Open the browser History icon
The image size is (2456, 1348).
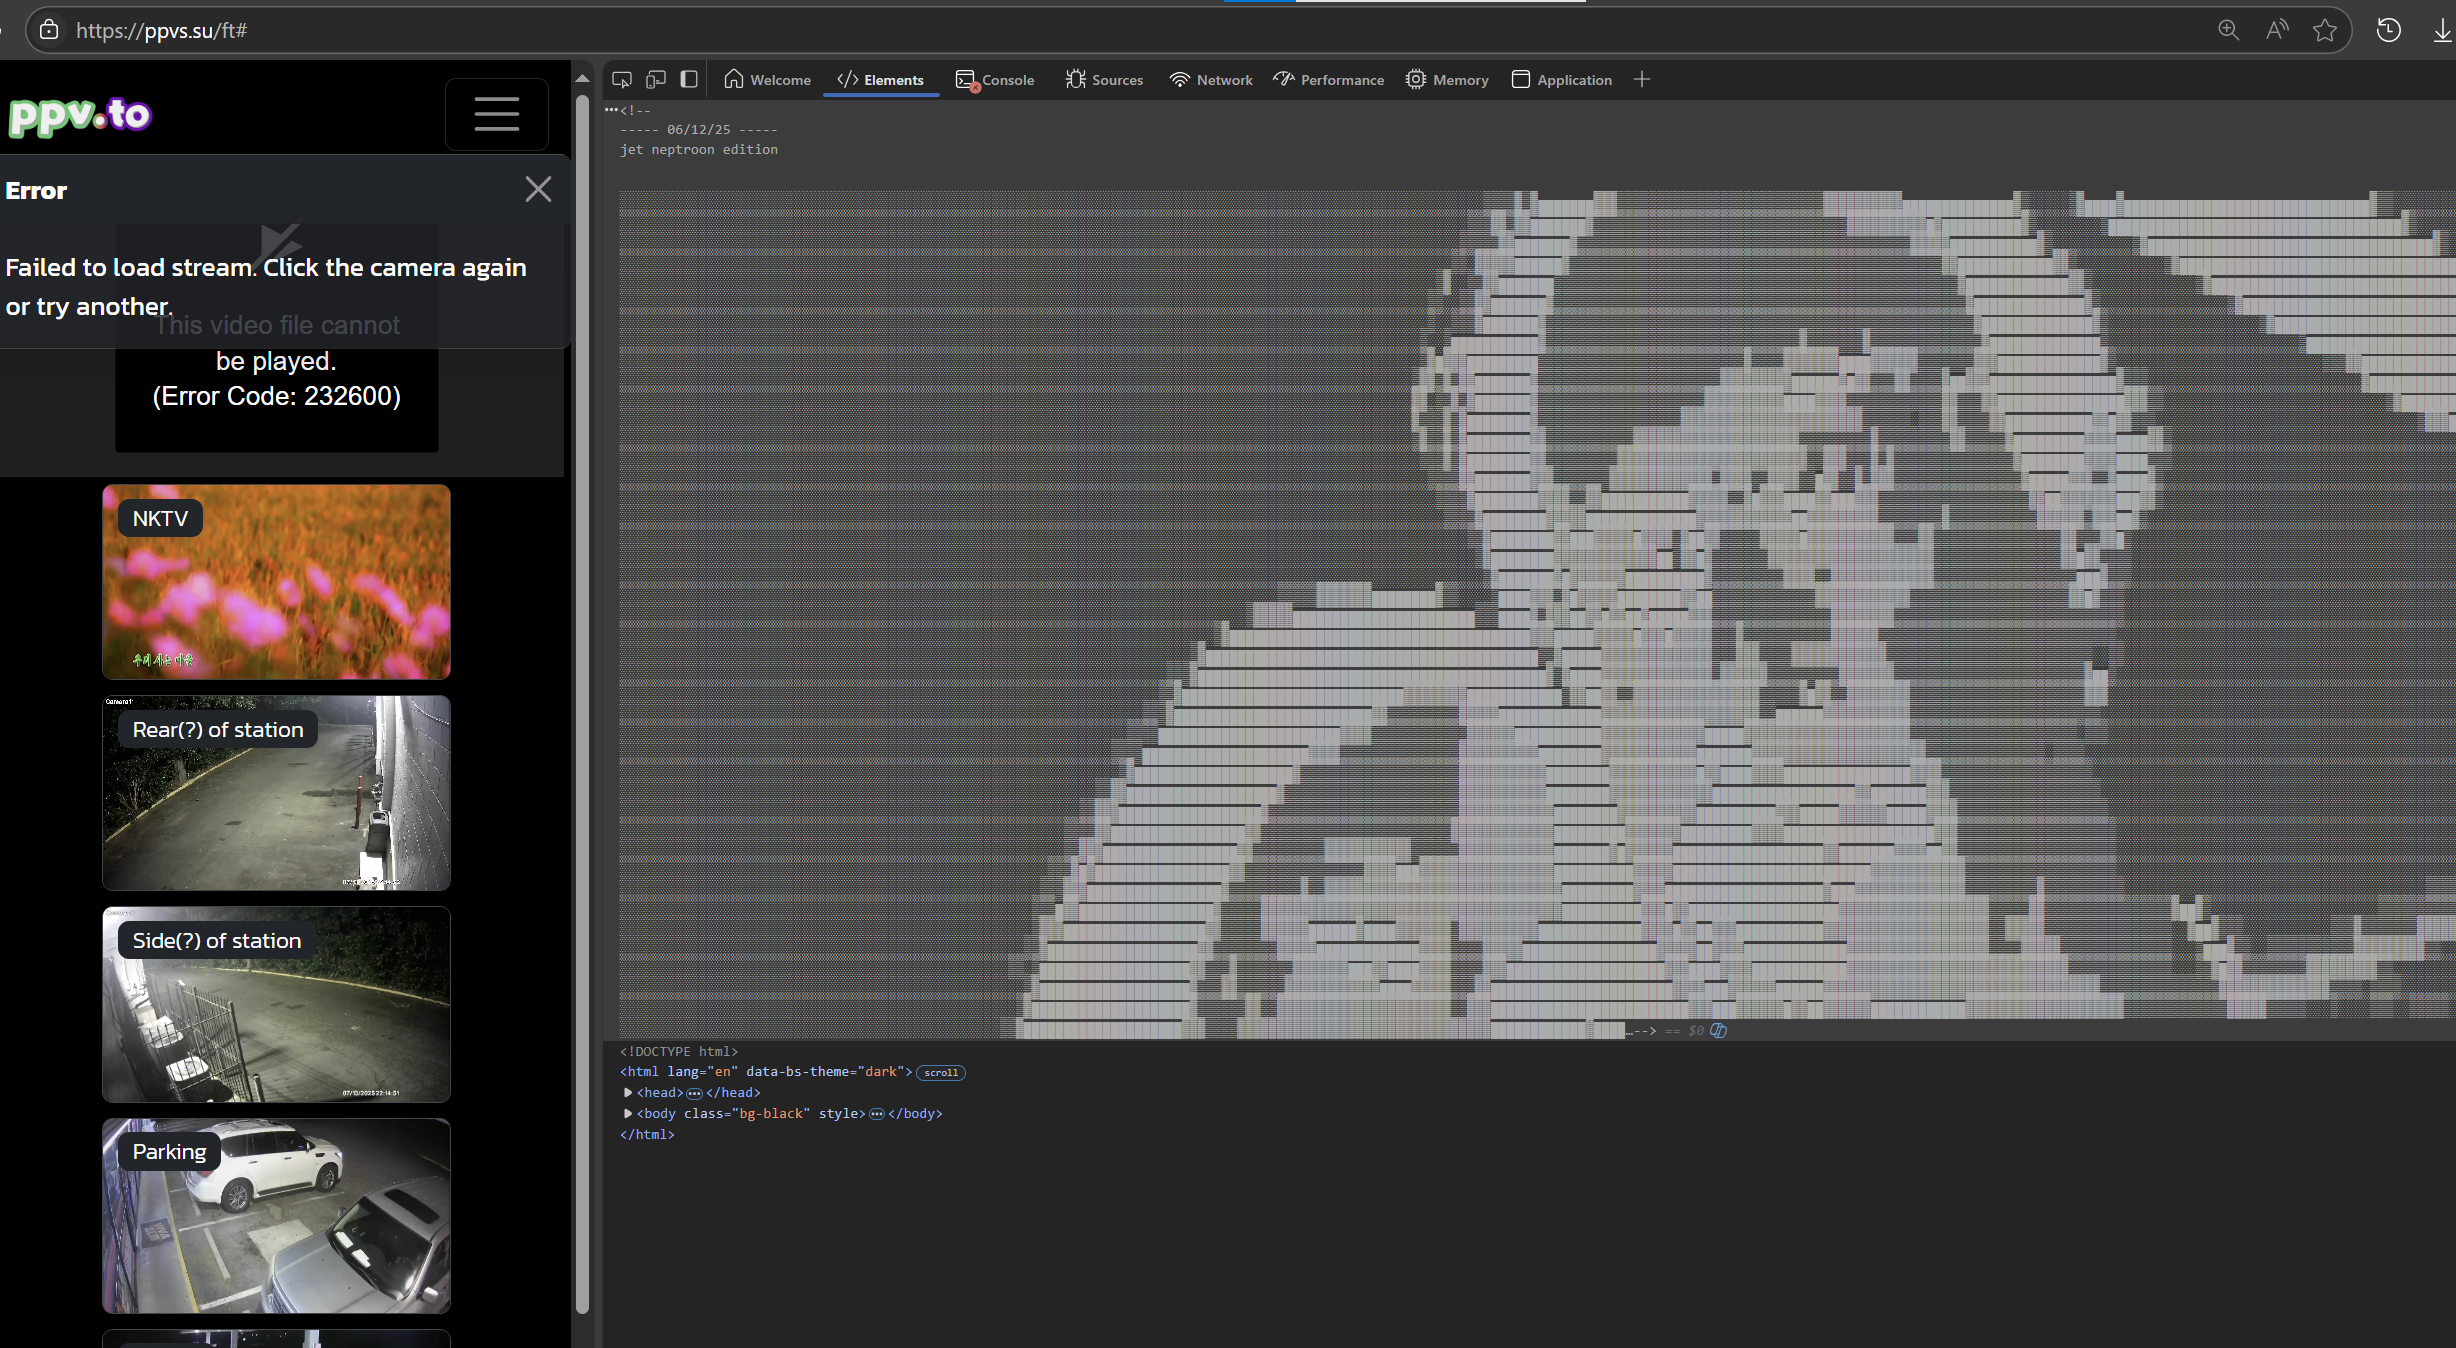(2389, 30)
